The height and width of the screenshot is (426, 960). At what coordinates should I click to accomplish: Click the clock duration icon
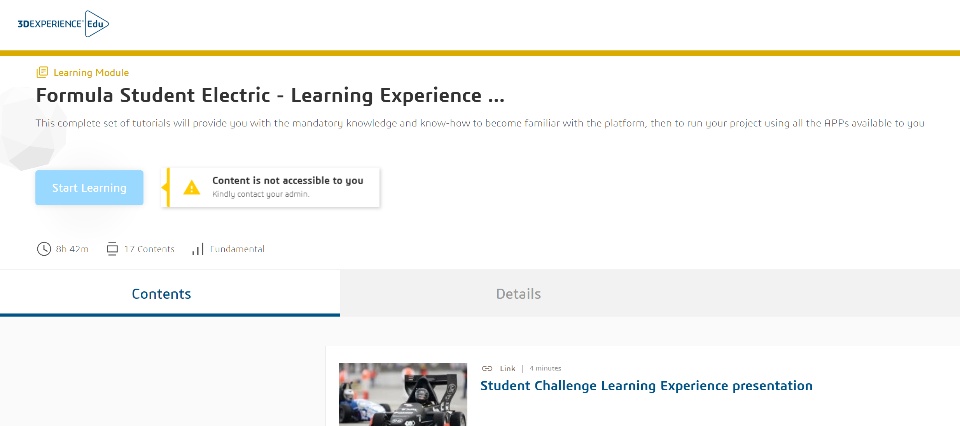point(43,249)
